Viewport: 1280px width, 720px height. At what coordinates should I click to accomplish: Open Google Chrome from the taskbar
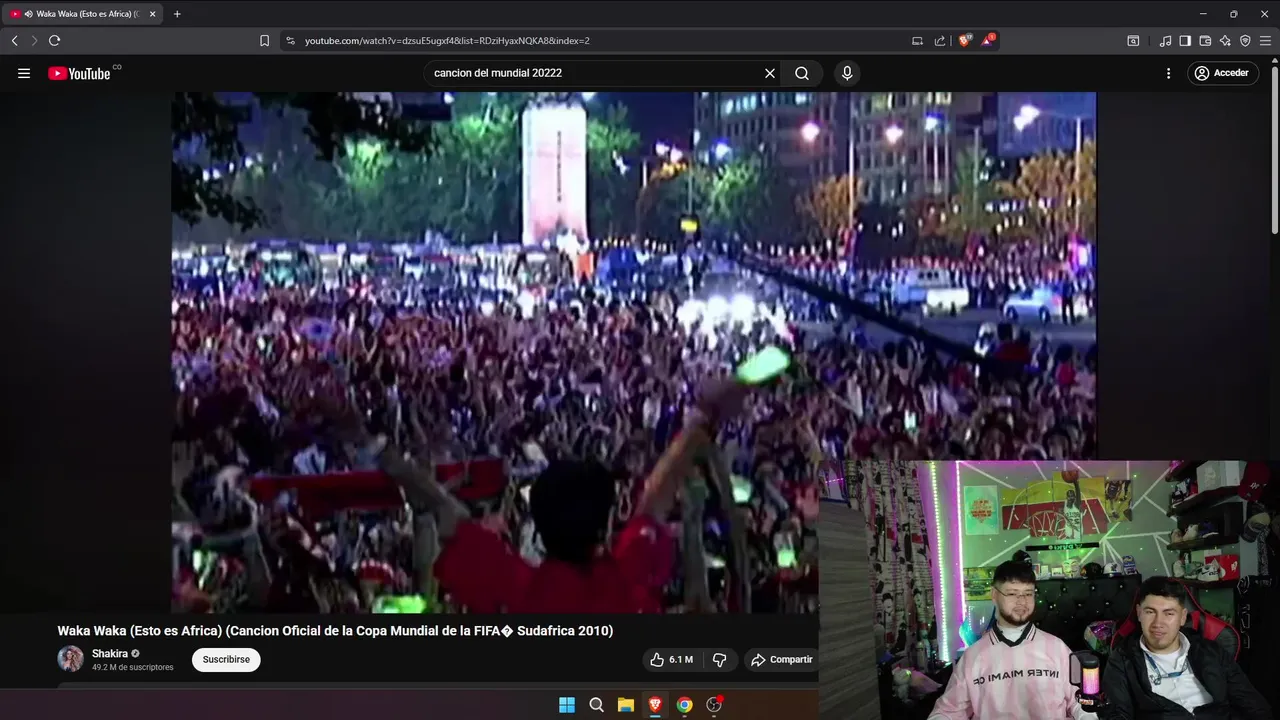pyautogui.click(x=684, y=705)
